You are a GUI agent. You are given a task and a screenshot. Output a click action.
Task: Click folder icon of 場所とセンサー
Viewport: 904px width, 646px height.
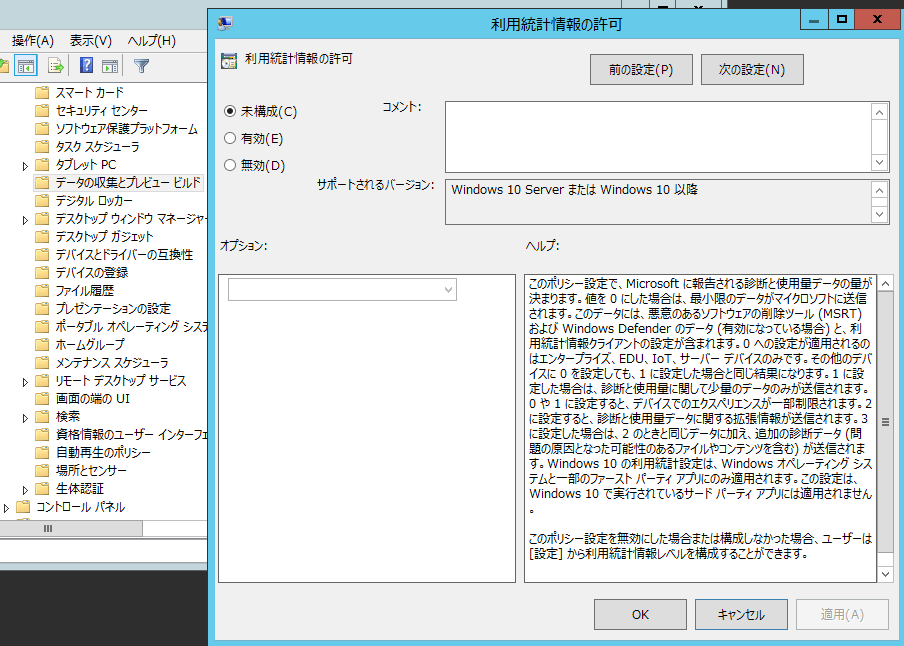(42, 471)
